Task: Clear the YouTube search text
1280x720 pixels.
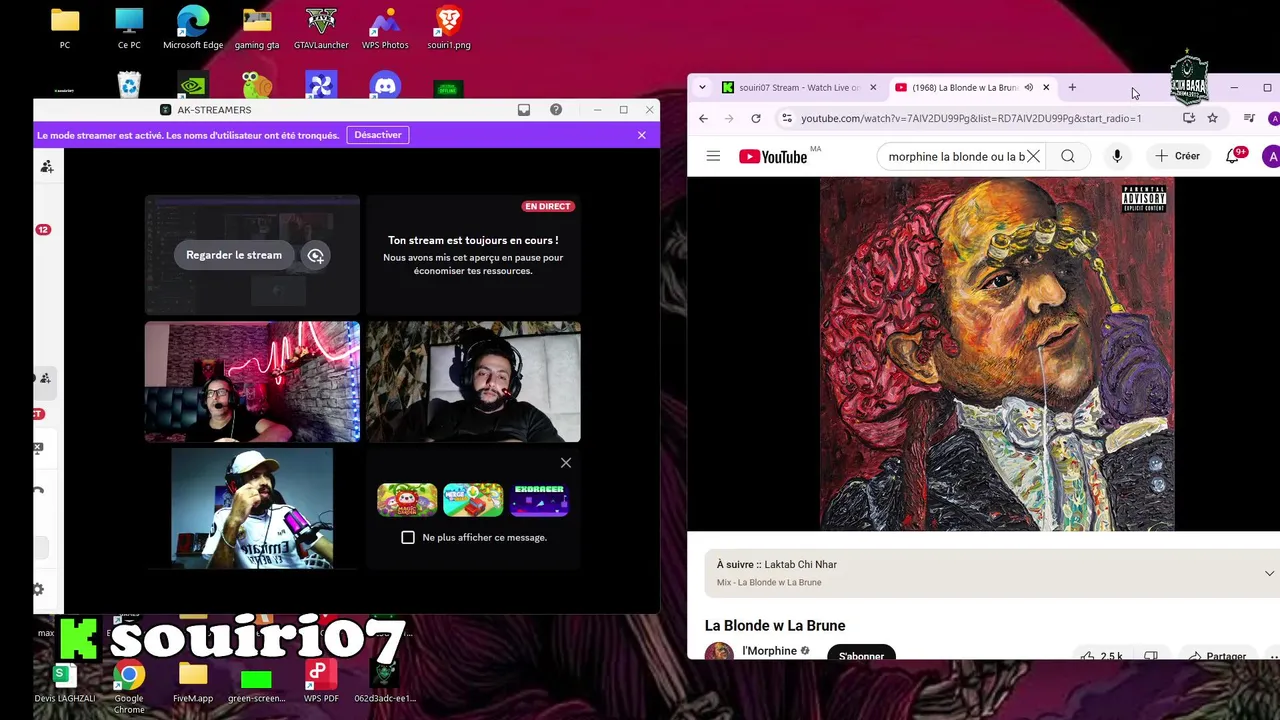Action: 1033,156
